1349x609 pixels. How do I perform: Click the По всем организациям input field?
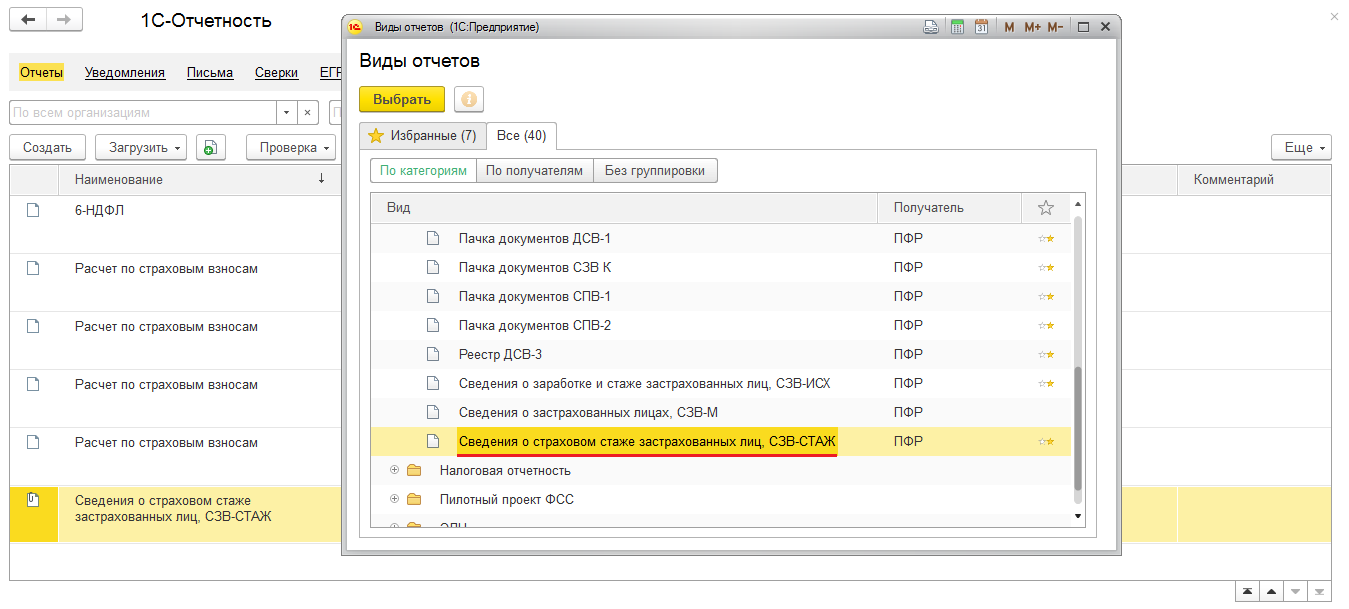coord(142,113)
